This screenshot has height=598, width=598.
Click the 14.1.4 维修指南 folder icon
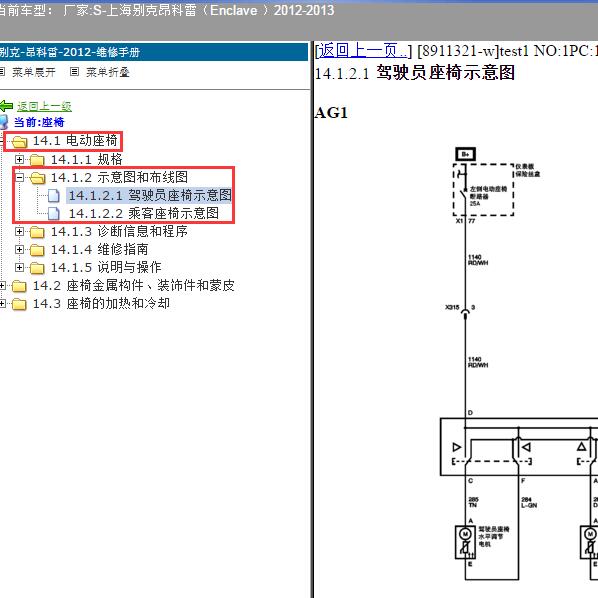(37, 250)
